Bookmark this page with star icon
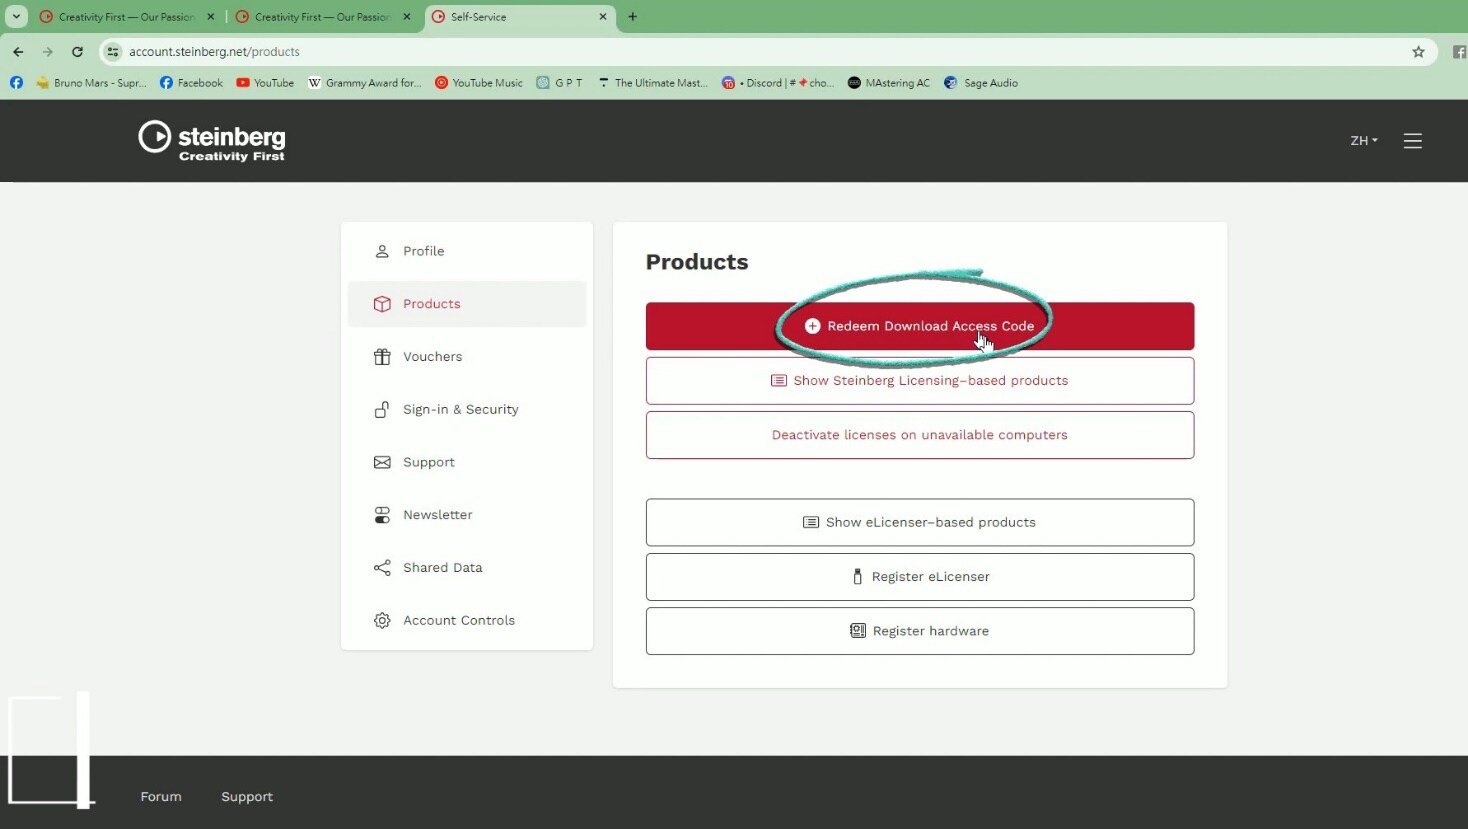1468x829 pixels. click(x=1418, y=52)
